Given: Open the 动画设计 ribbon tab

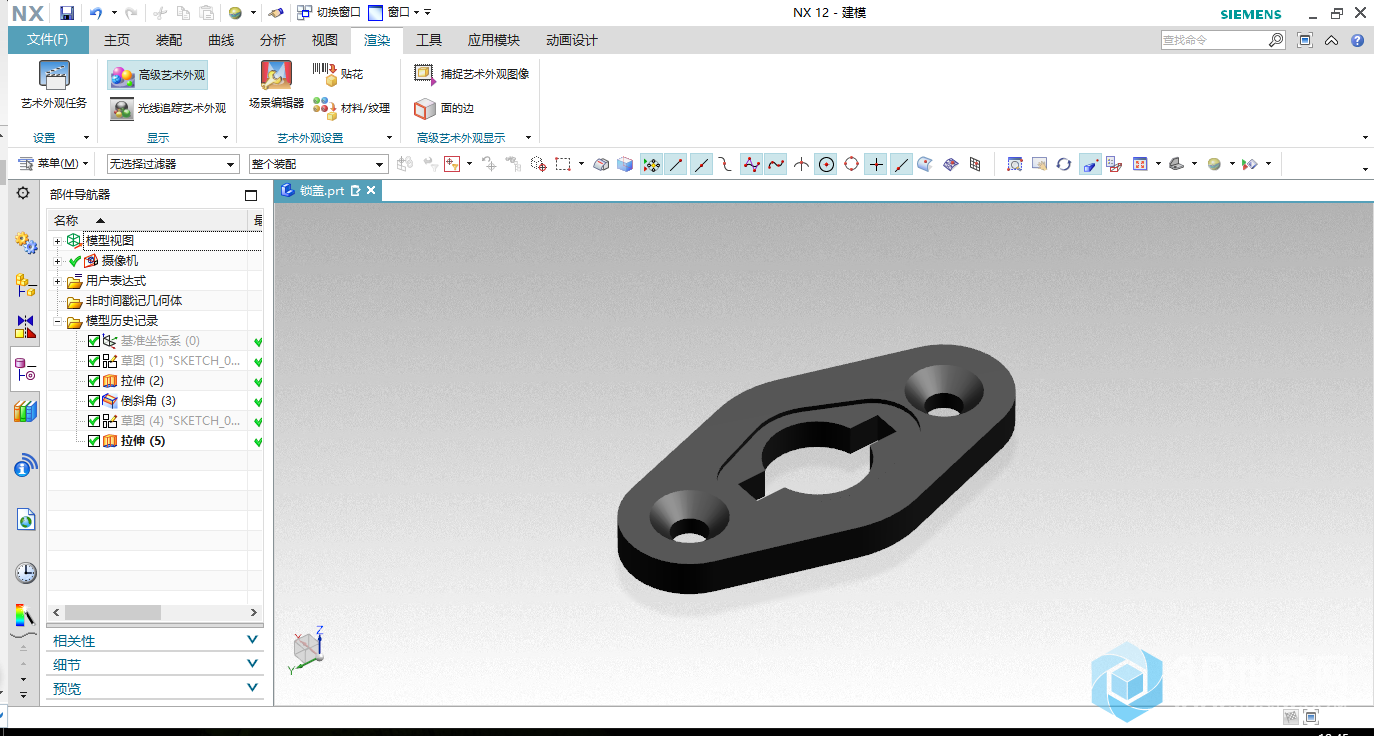Looking at the screenshot, I should (x=572, y=40).
